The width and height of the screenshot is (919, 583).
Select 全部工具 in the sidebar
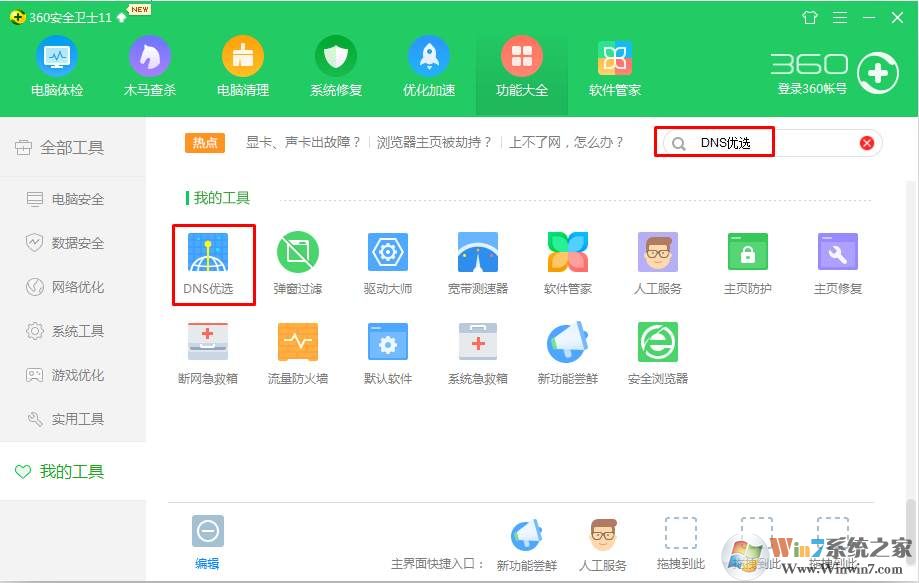pyautogui.click(x=72, y=148)
